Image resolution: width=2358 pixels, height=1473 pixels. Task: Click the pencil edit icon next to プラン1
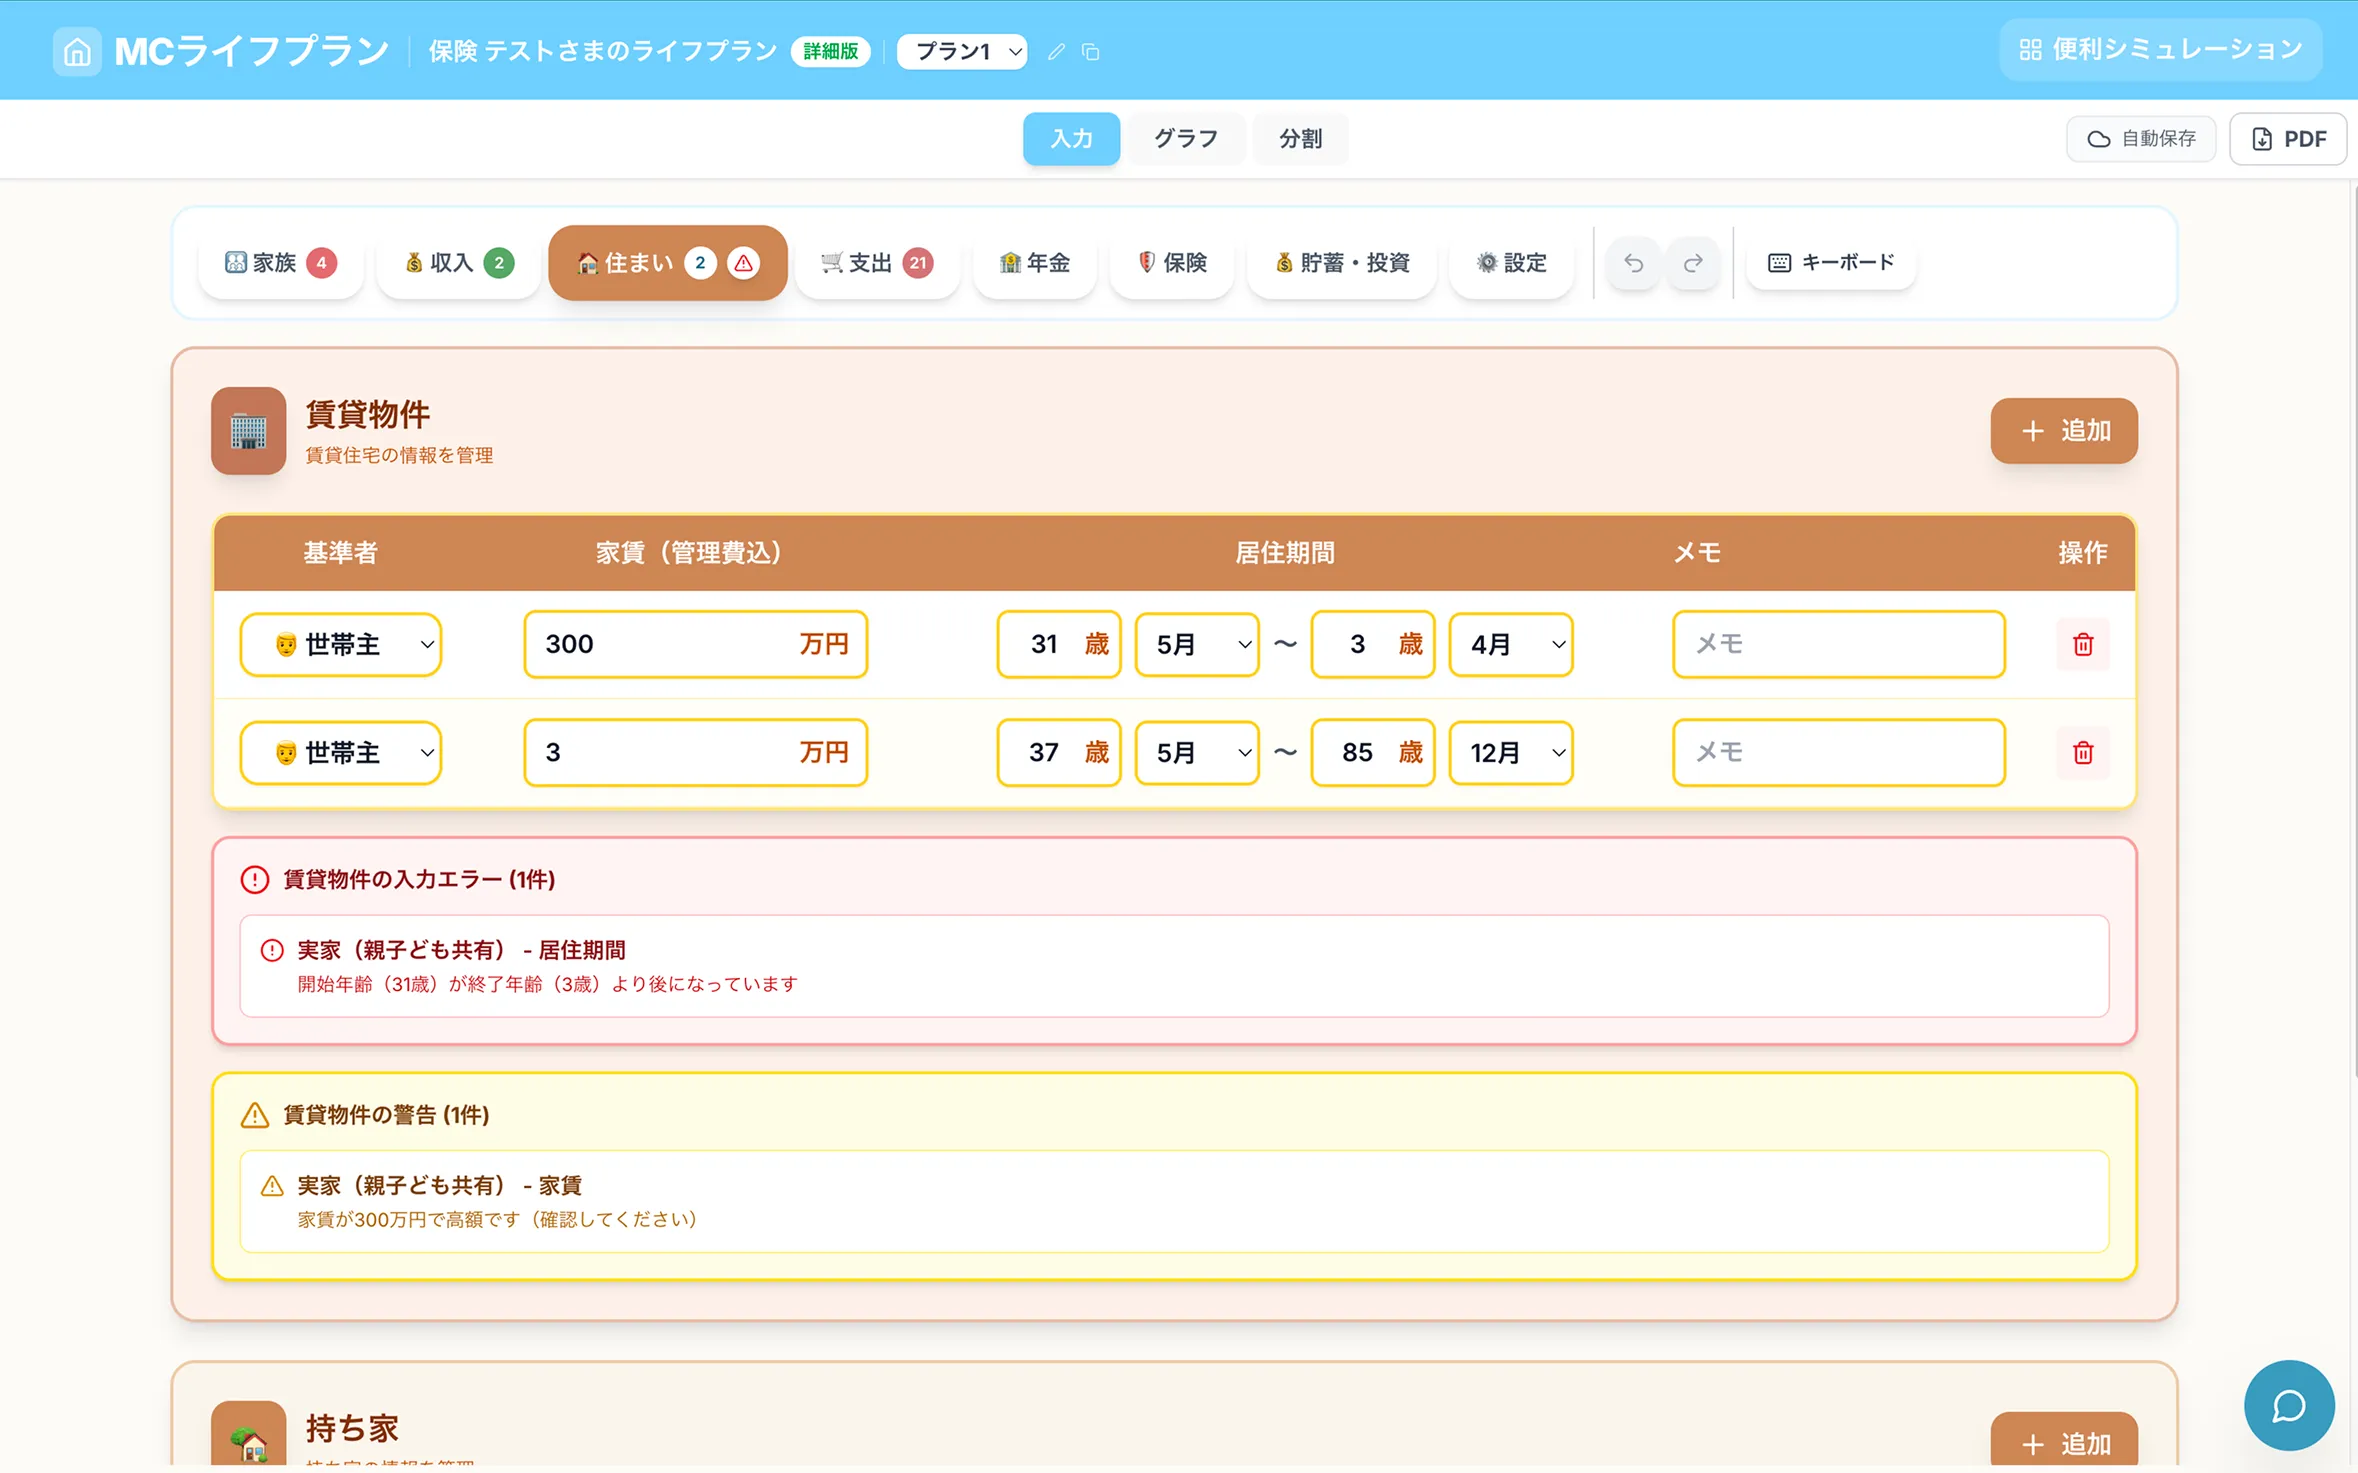(x=1056, y=51)
